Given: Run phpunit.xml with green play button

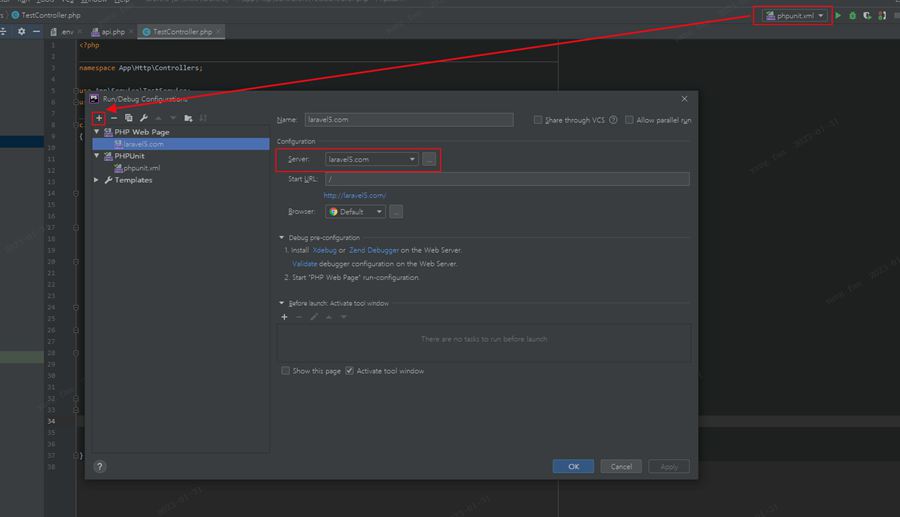Looking at the screenshot, I should point(838,16).
